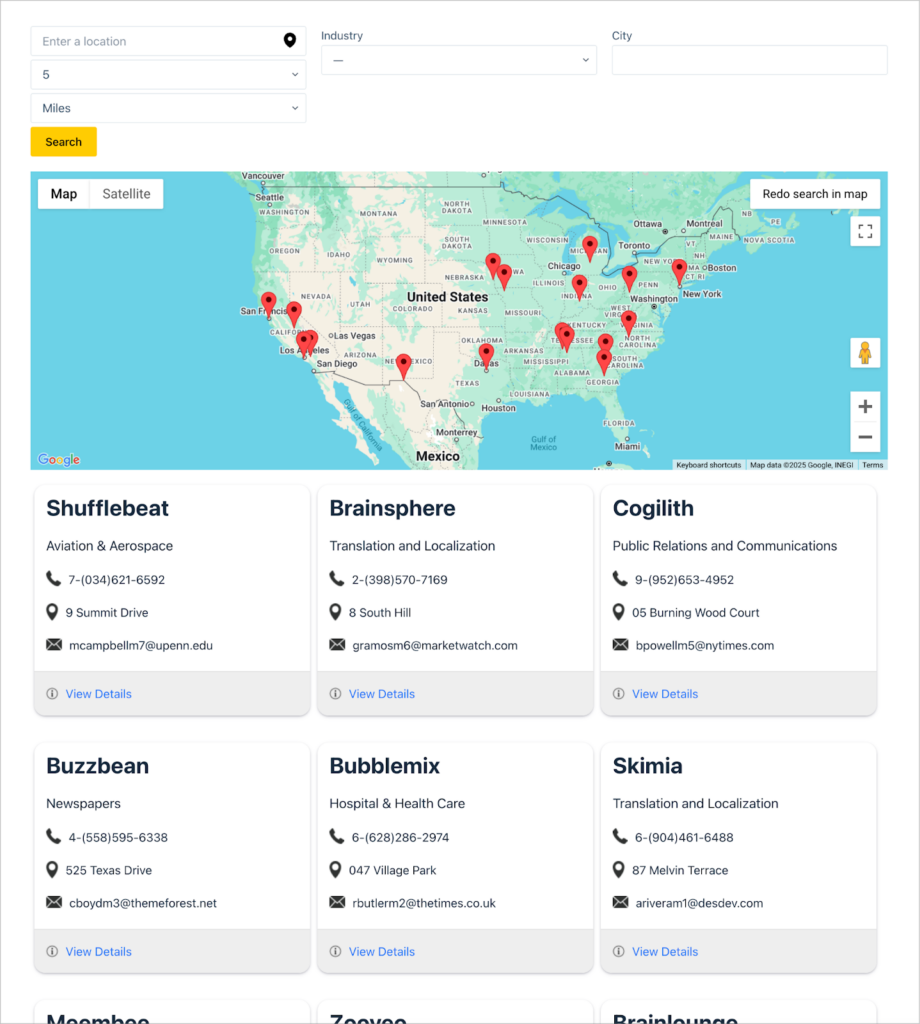Open the radius value dropdown showing 5
This screenshot has width=920, height=1024.
[x=167, y=74]
